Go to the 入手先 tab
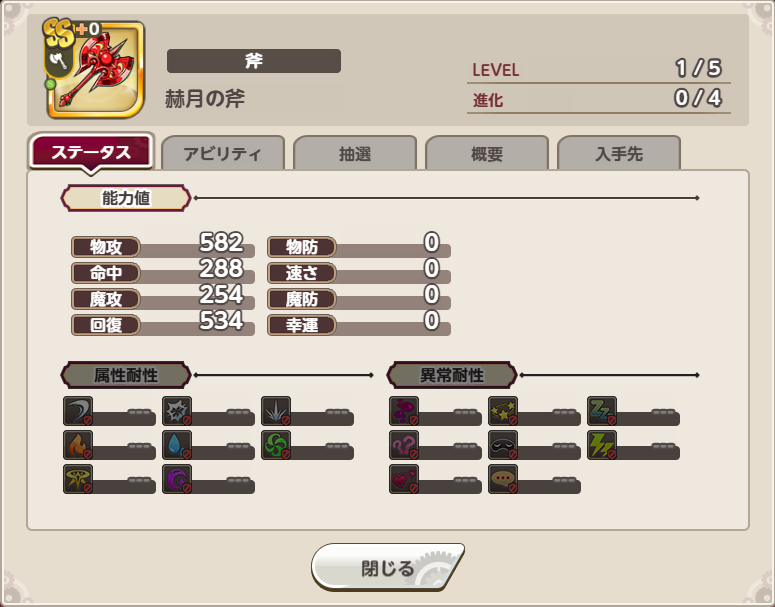Screen dimensions: 775x607 (619, 153)
